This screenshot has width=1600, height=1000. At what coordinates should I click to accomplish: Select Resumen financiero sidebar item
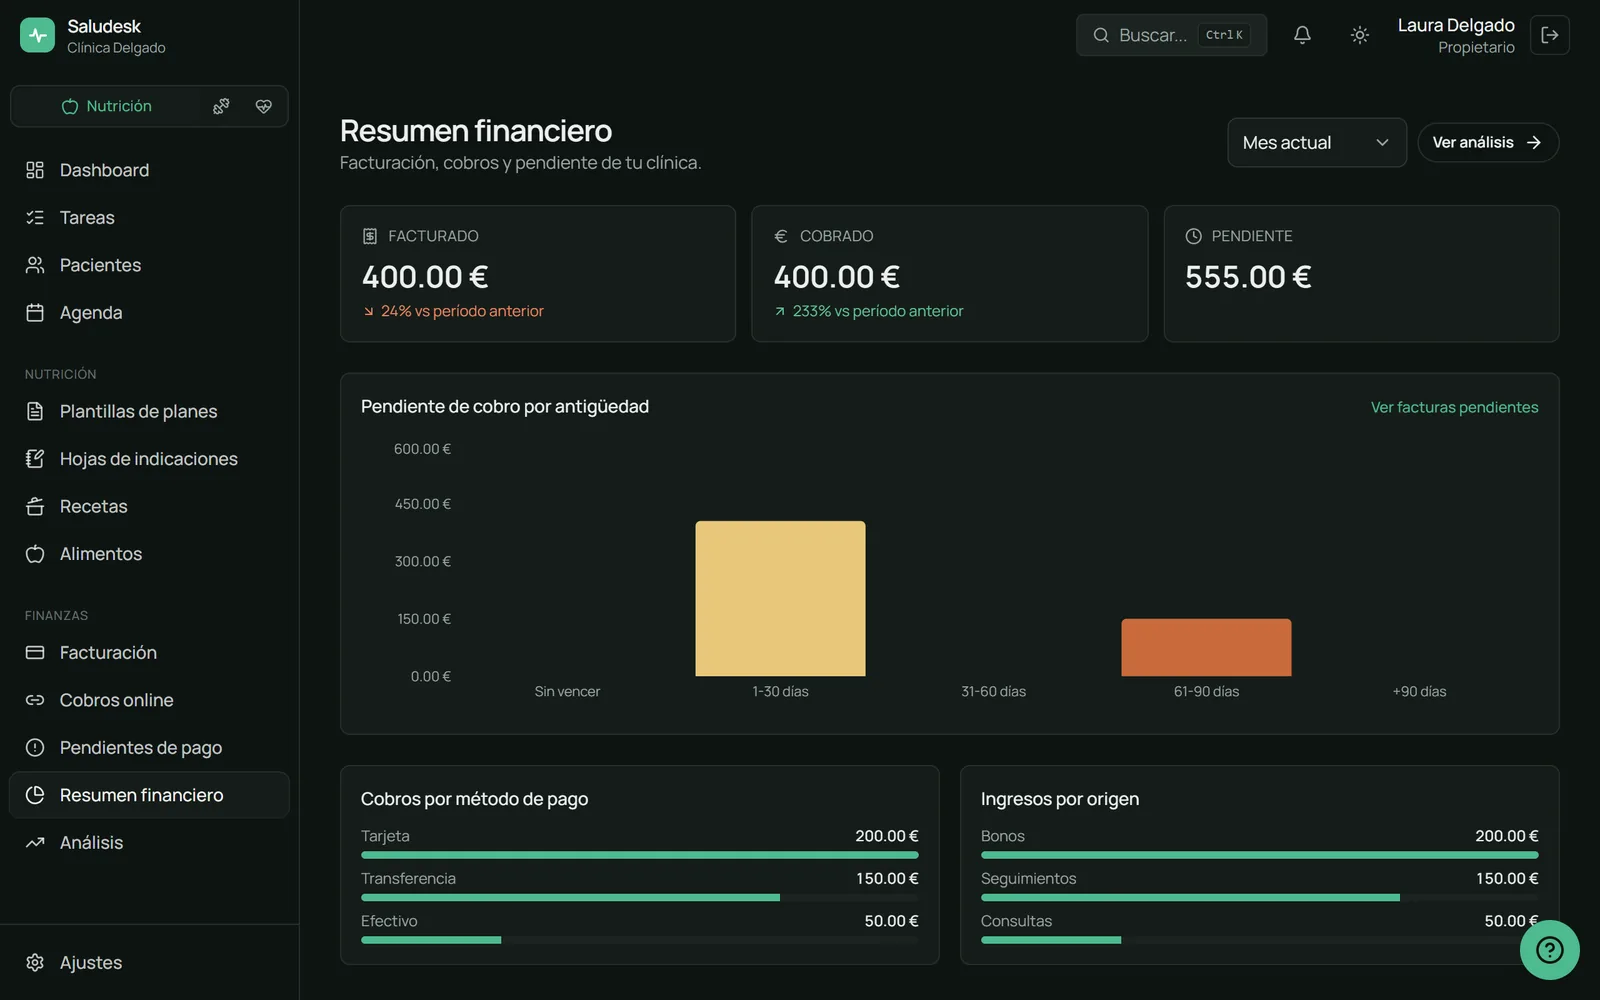149,795
